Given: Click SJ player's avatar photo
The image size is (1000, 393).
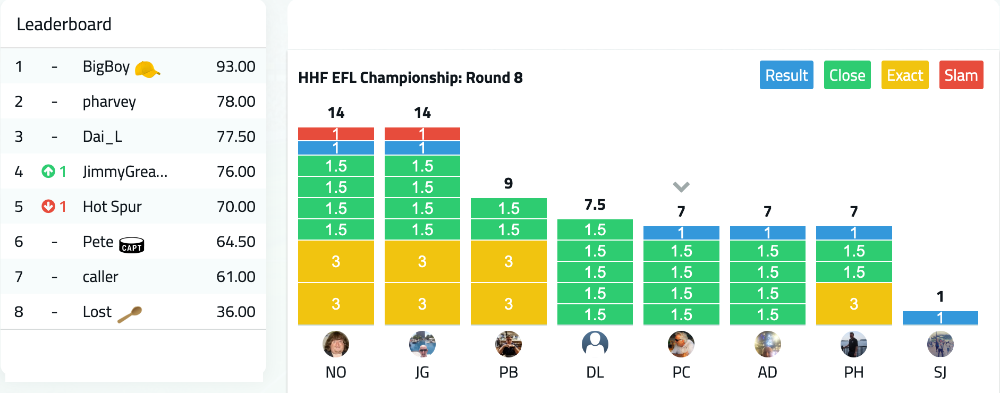Looking at the screenshot, I should tap(940, 345).
